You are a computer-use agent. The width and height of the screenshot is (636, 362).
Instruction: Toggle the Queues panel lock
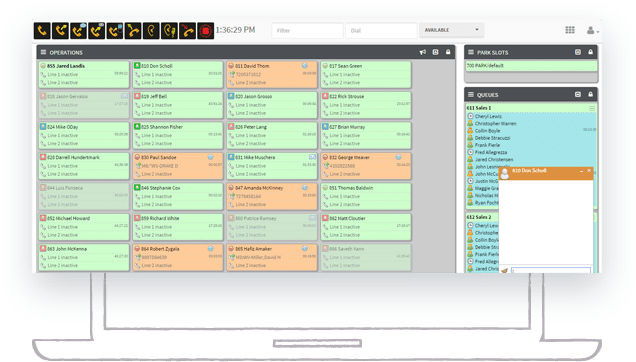(x=591, y=94)
